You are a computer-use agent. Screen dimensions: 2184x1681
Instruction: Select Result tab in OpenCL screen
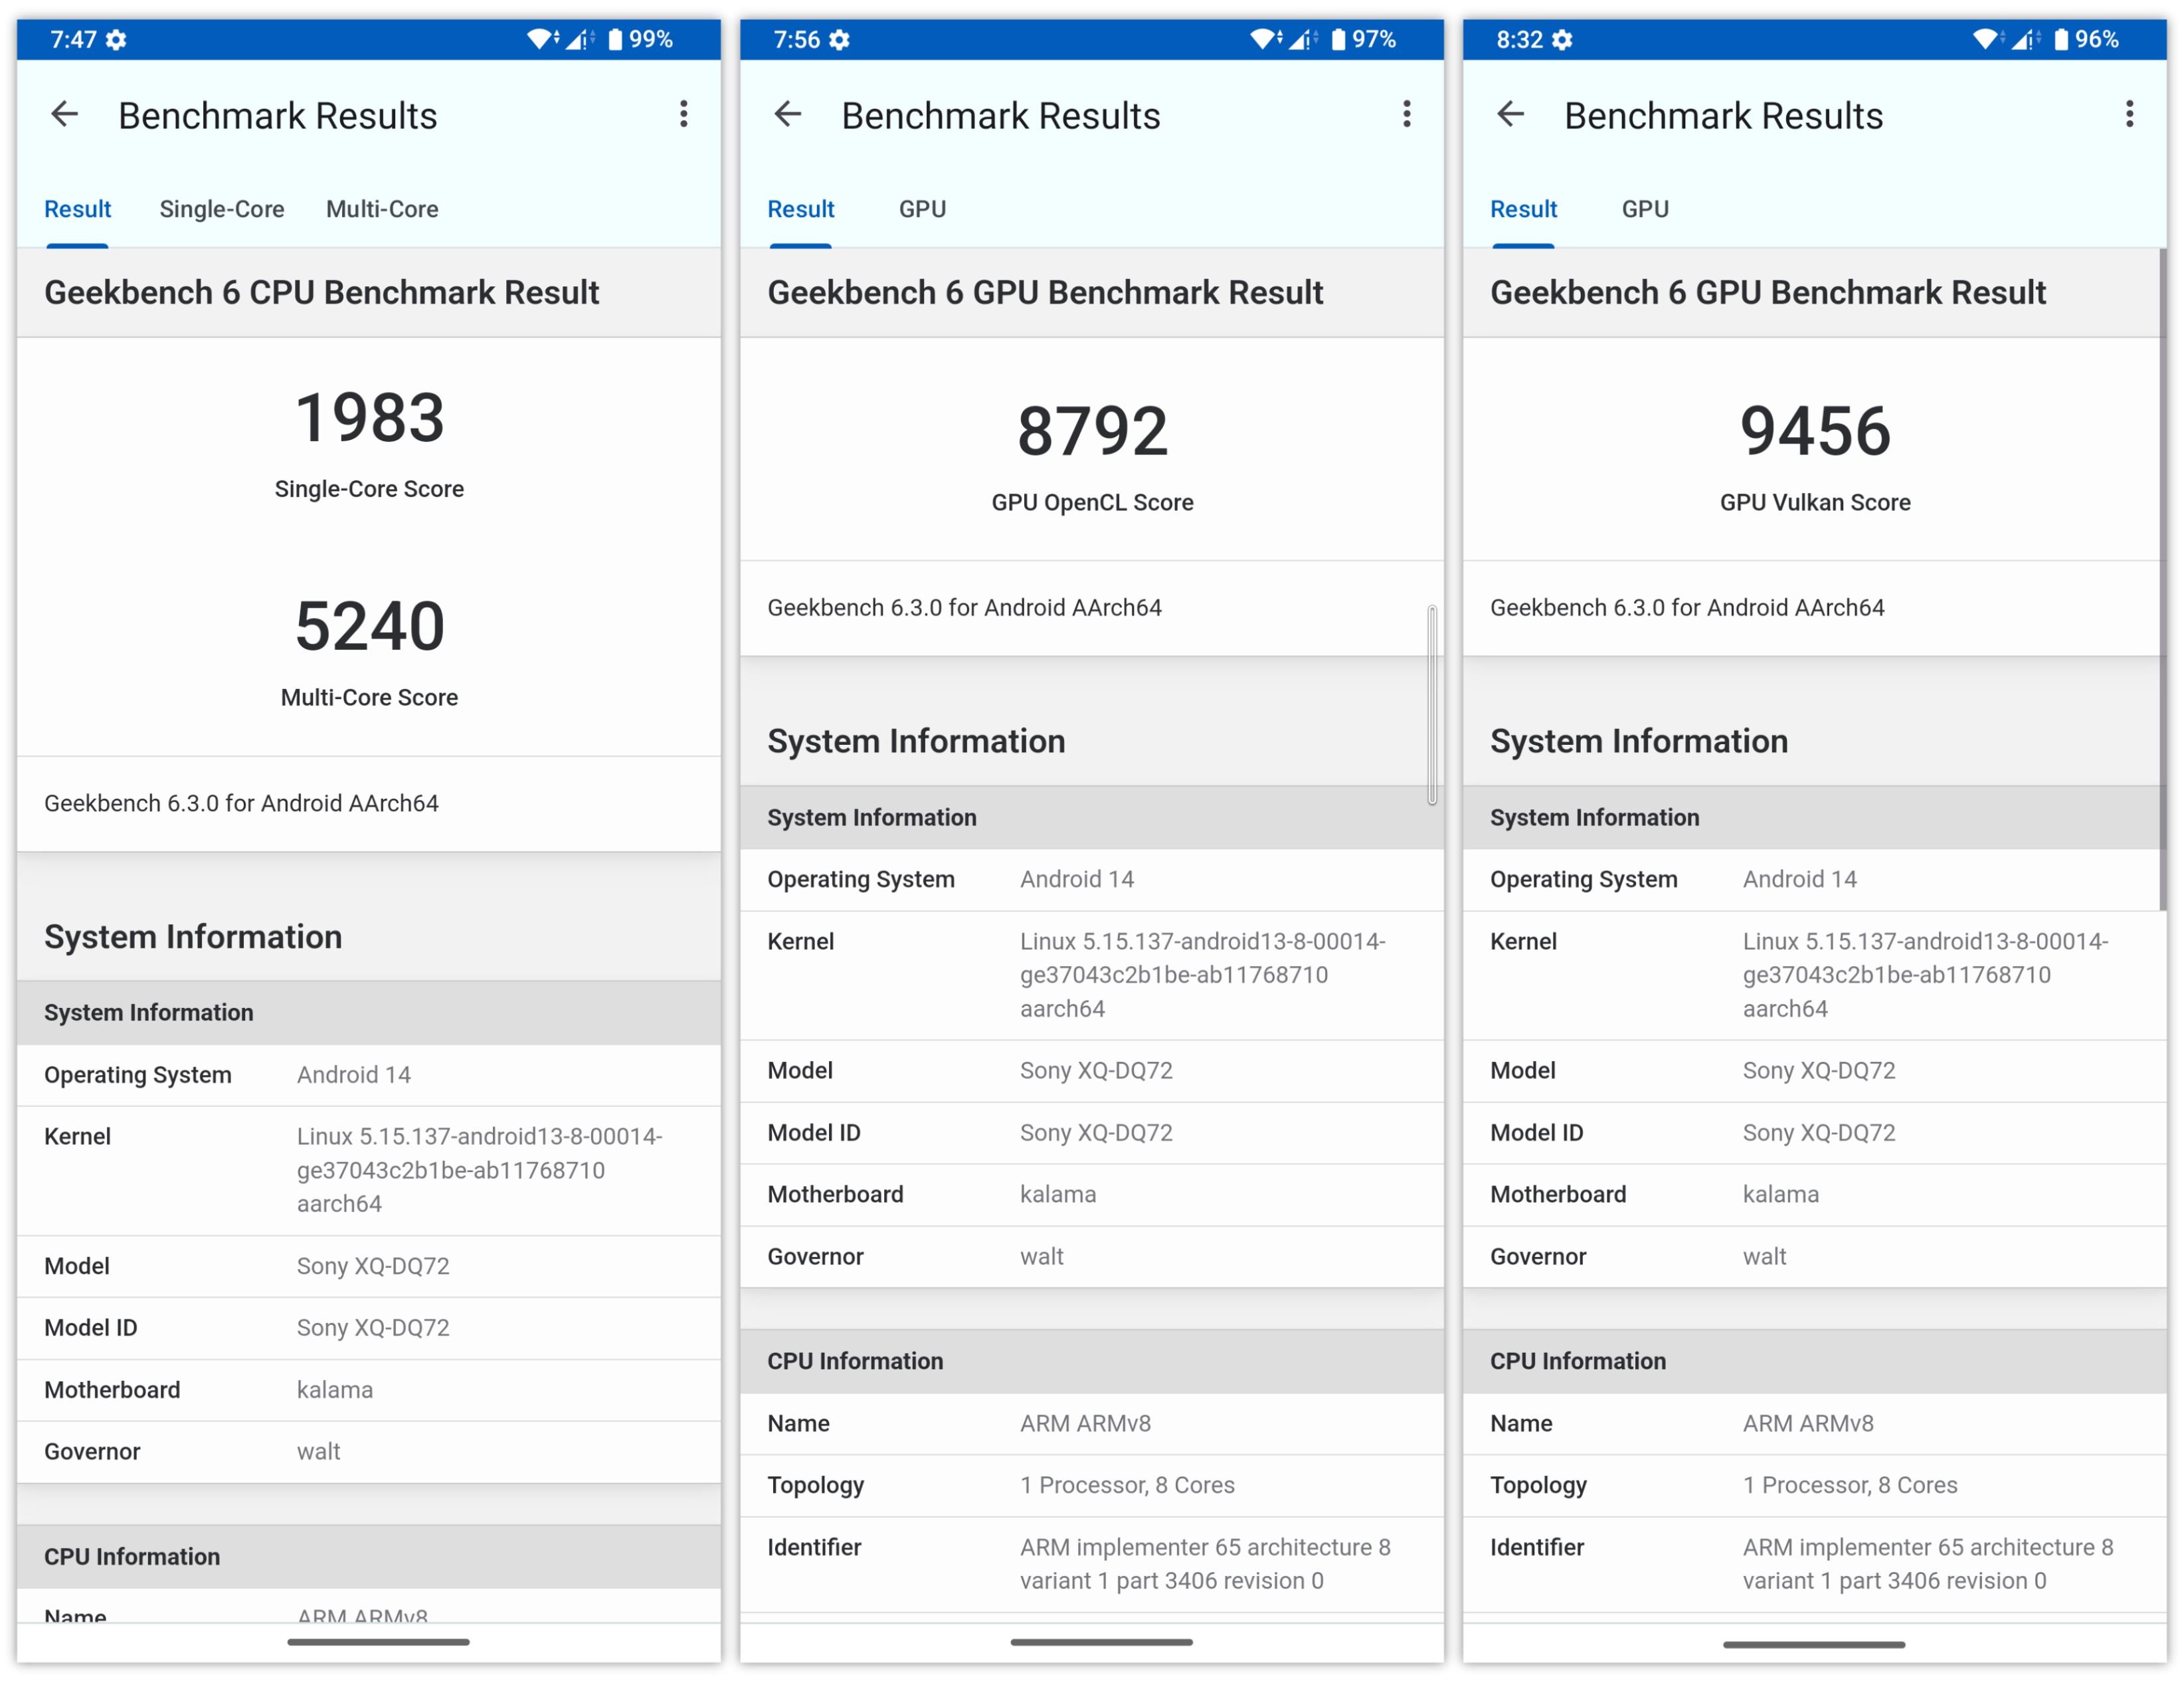point(800,209)
